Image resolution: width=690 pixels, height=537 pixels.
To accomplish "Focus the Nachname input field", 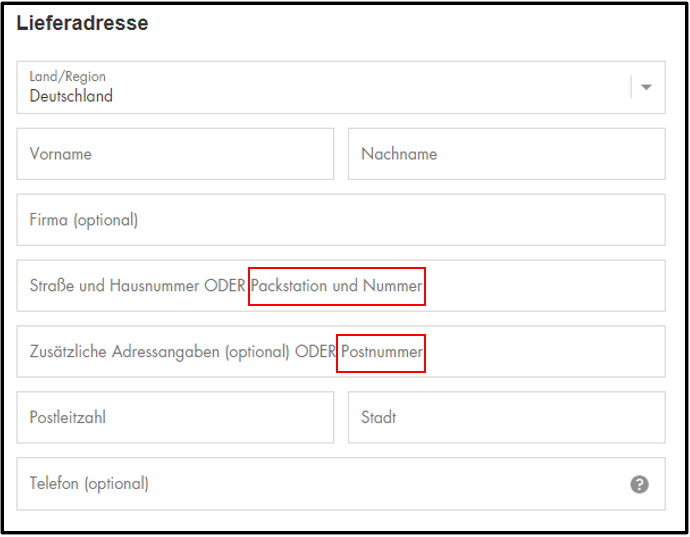I will tap(506, 154).
